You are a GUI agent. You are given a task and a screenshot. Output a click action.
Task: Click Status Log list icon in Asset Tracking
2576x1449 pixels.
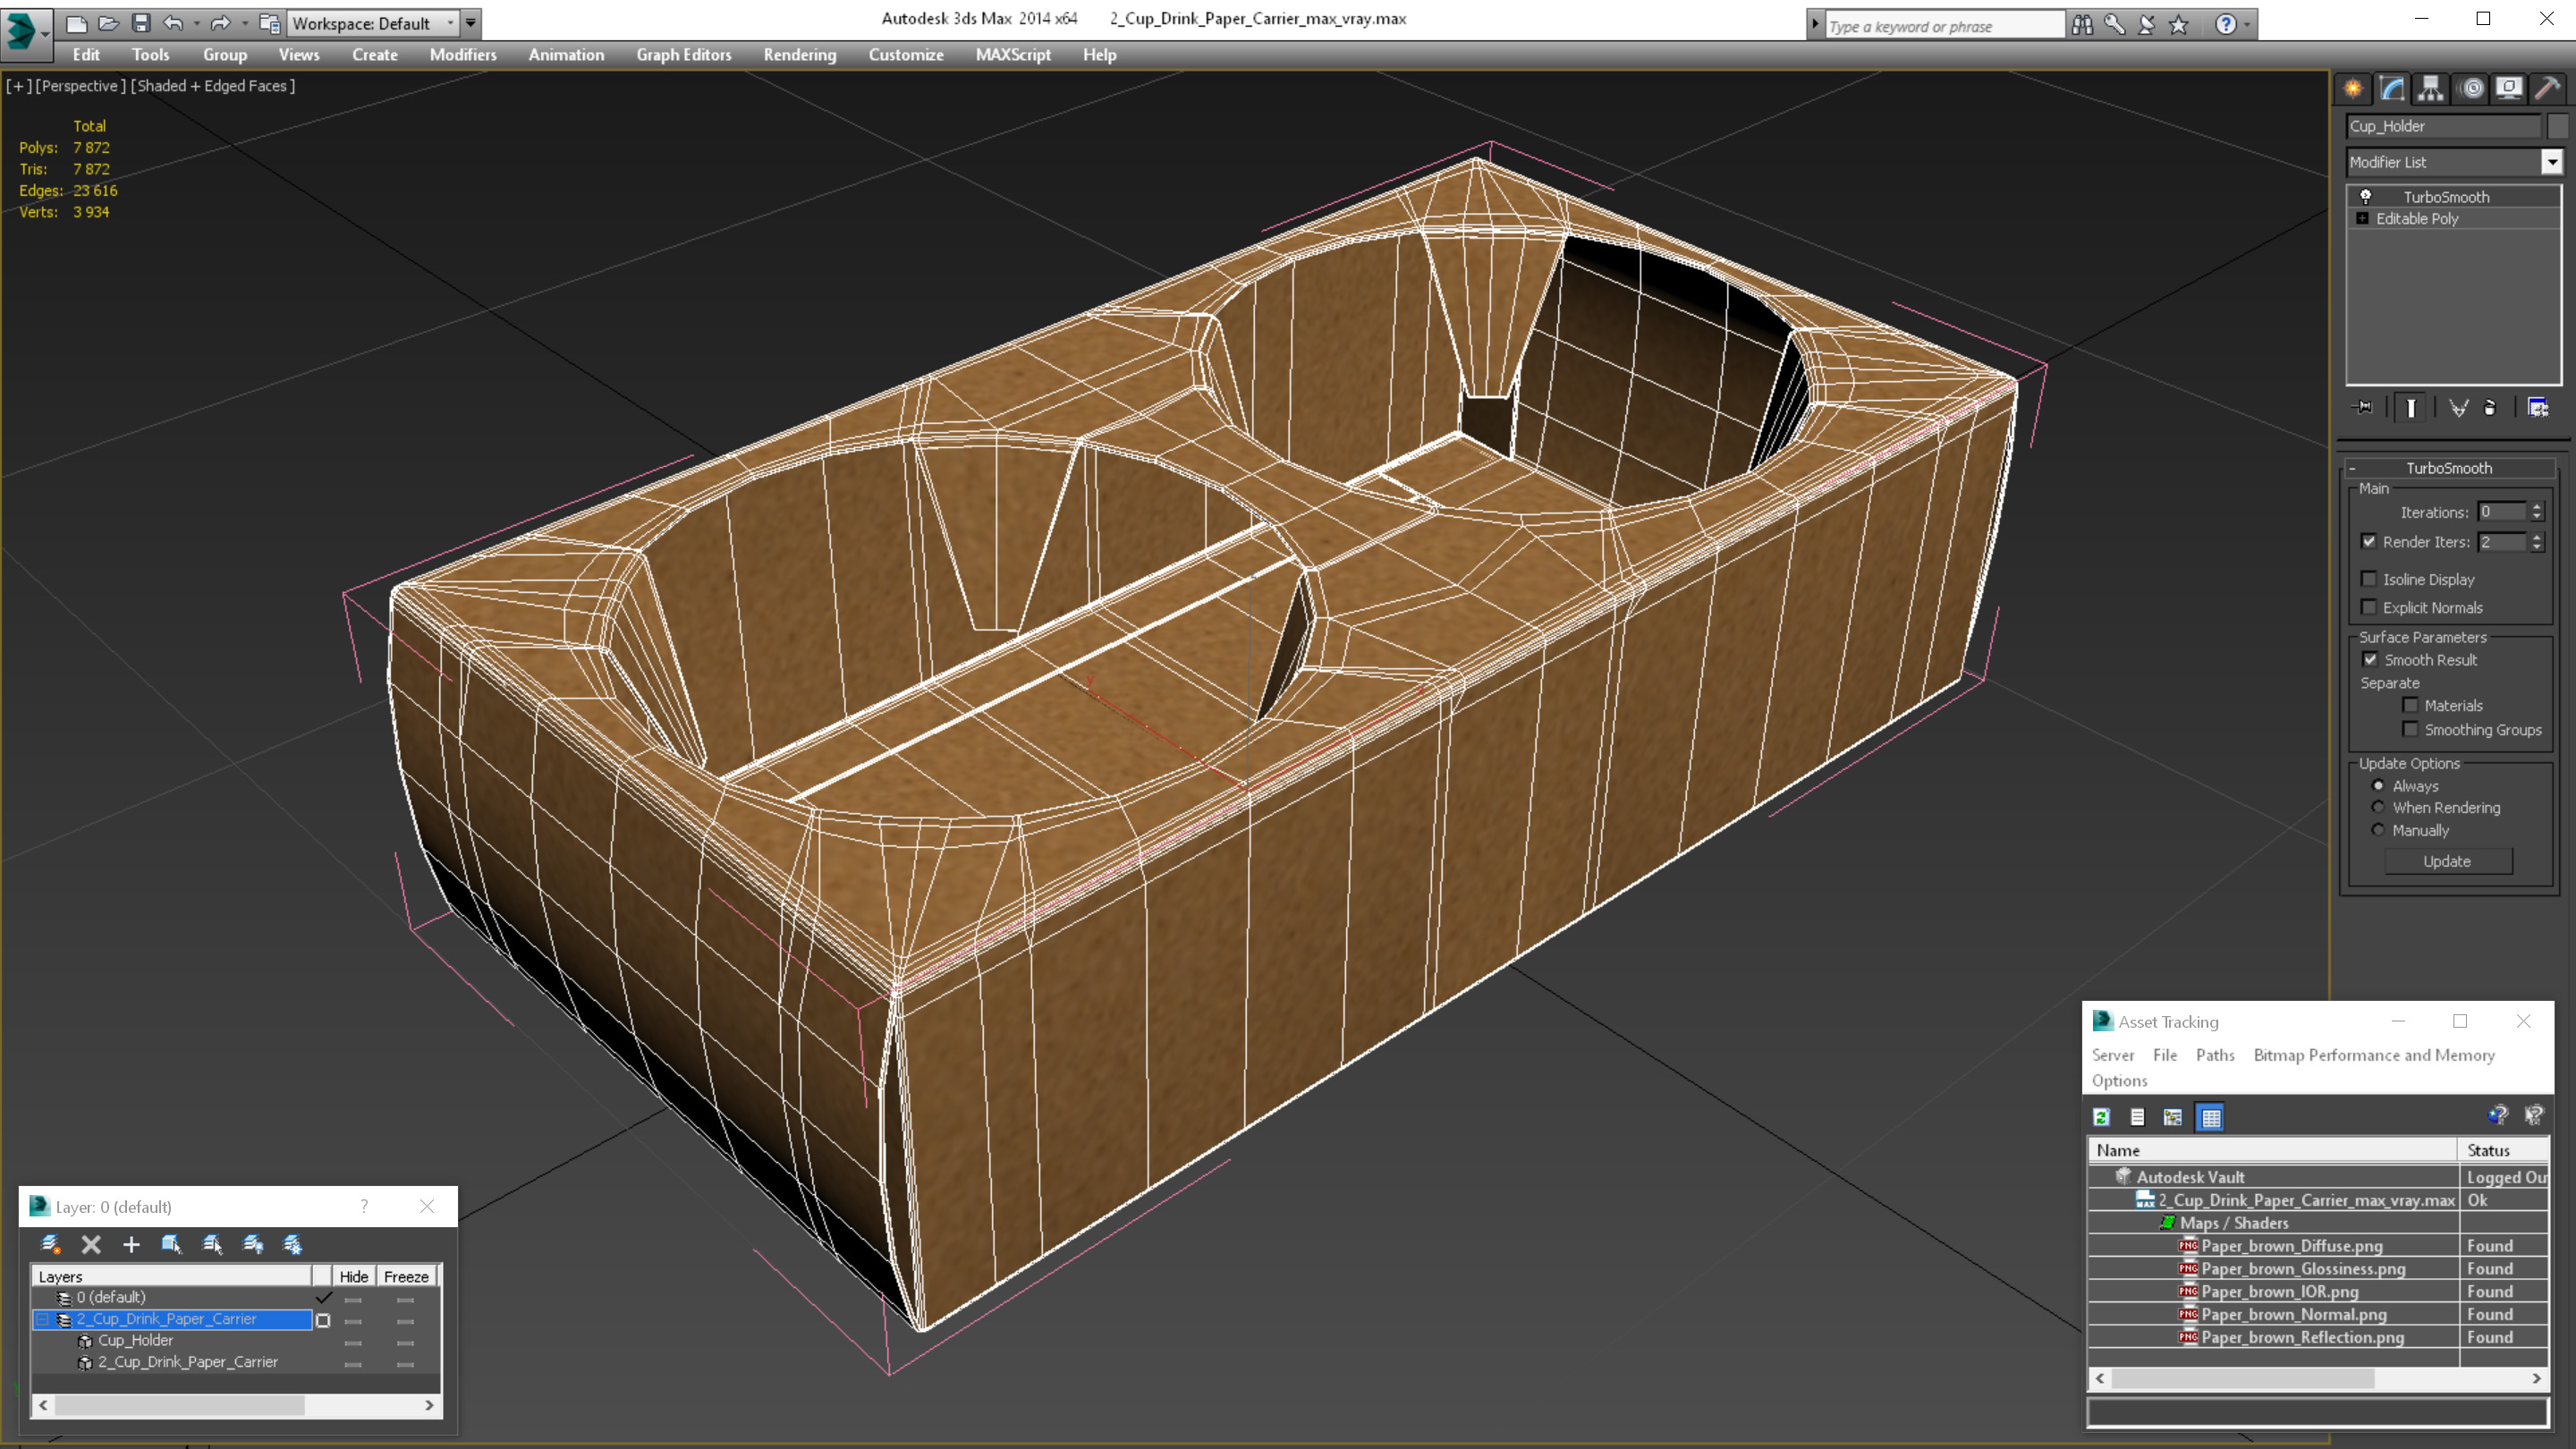point(2137,1117)
